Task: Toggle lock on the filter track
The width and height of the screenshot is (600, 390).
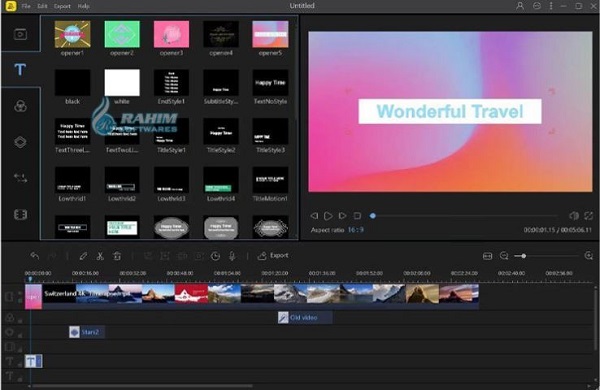Action: 20,321
